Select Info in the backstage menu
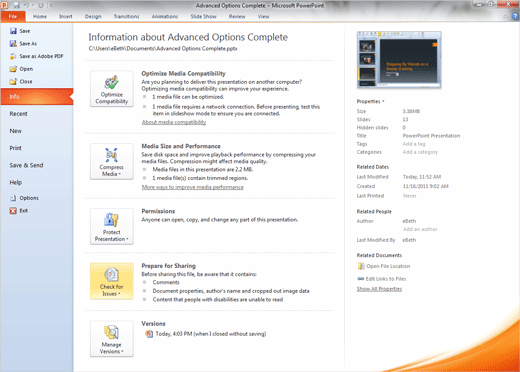 (37, 97)
